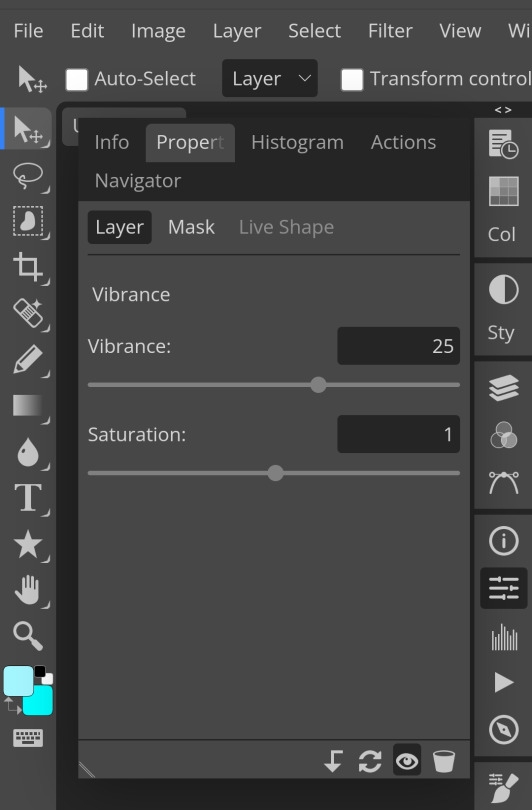Open the History panel icon
This screenshot has width=532, height=810.
(504, 145)
